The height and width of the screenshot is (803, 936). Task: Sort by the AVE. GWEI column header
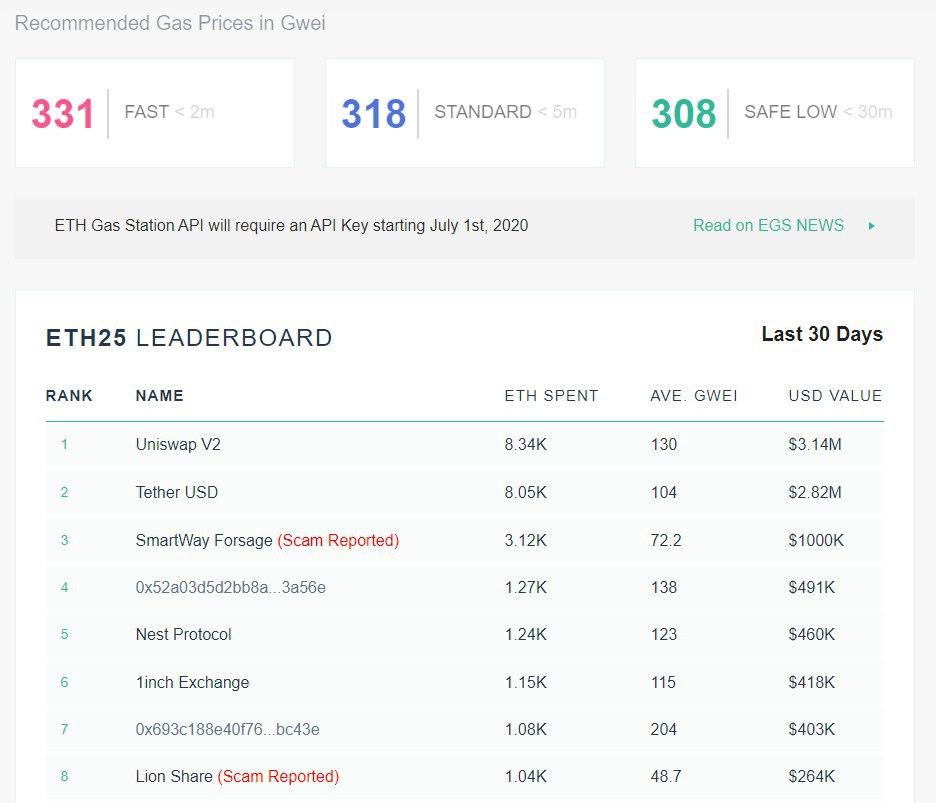pyautogui.click(x=693, y=396)
